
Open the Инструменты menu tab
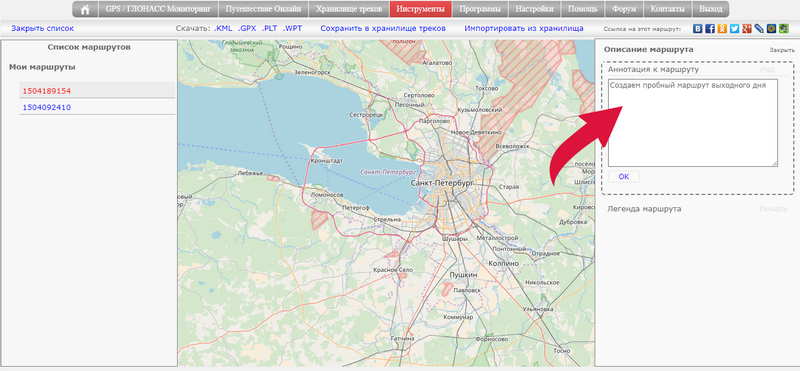click(x=420, y=9)
